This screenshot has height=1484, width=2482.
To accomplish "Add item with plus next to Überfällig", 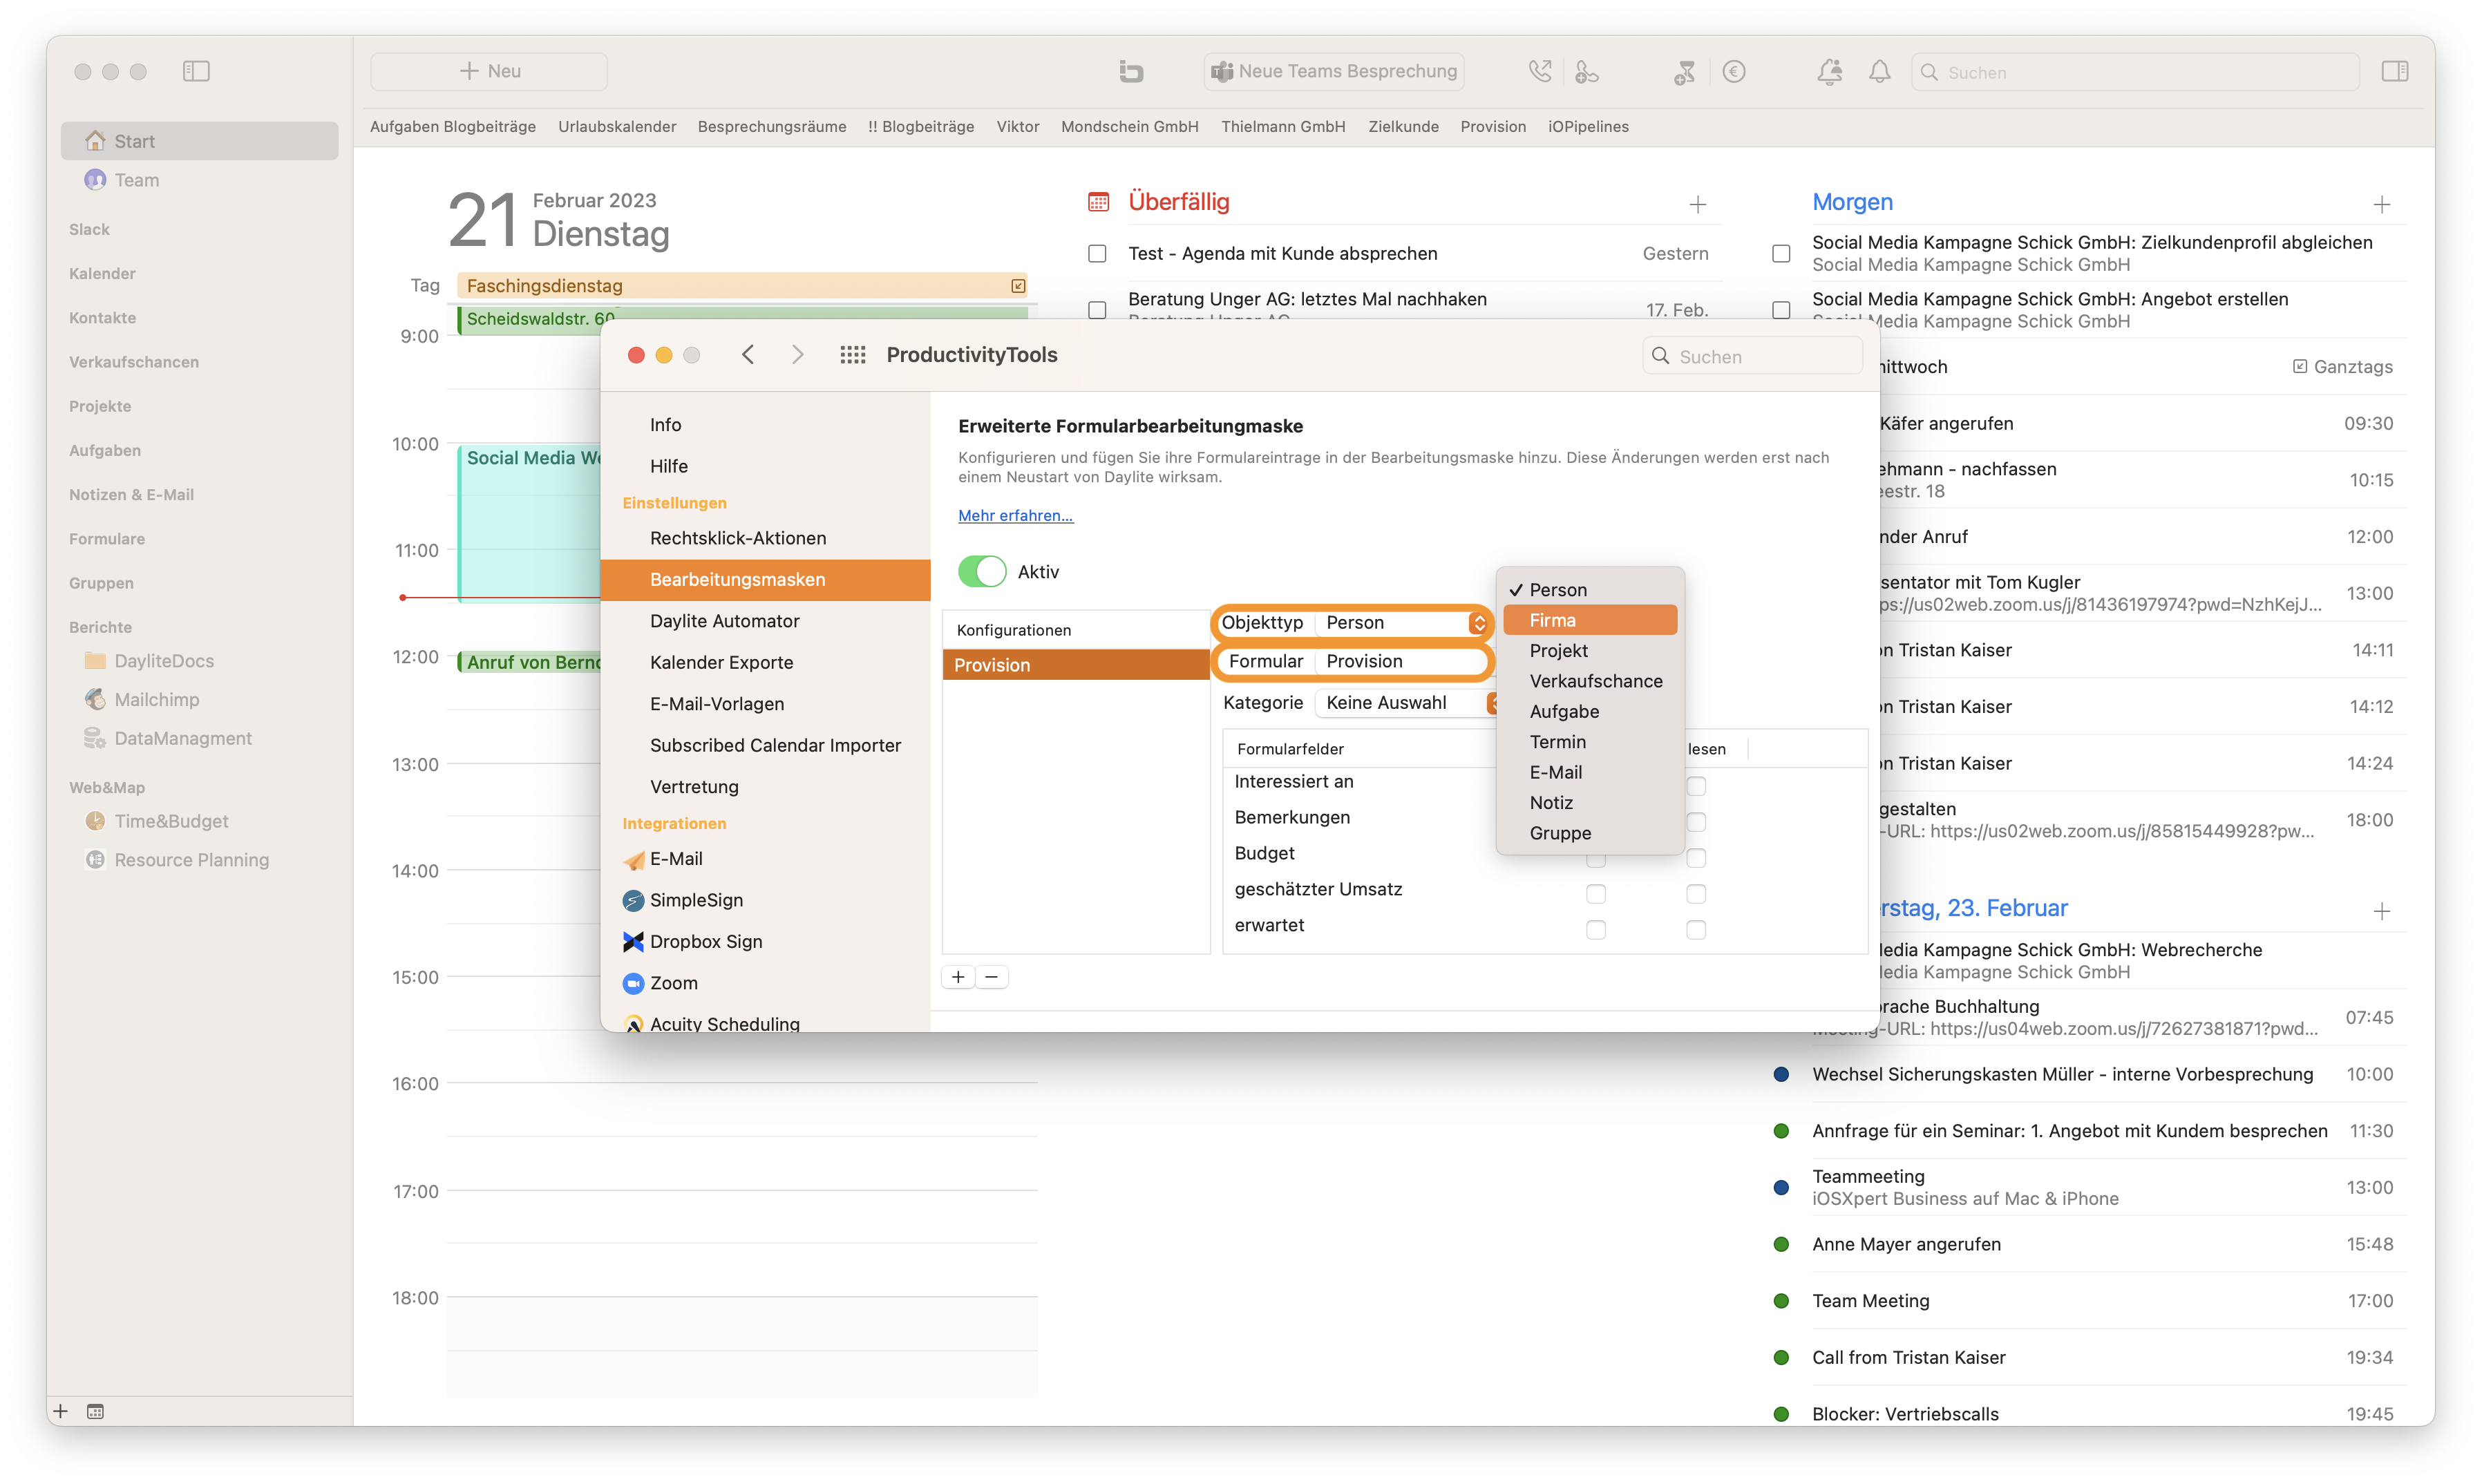I will coord(1697,205).
